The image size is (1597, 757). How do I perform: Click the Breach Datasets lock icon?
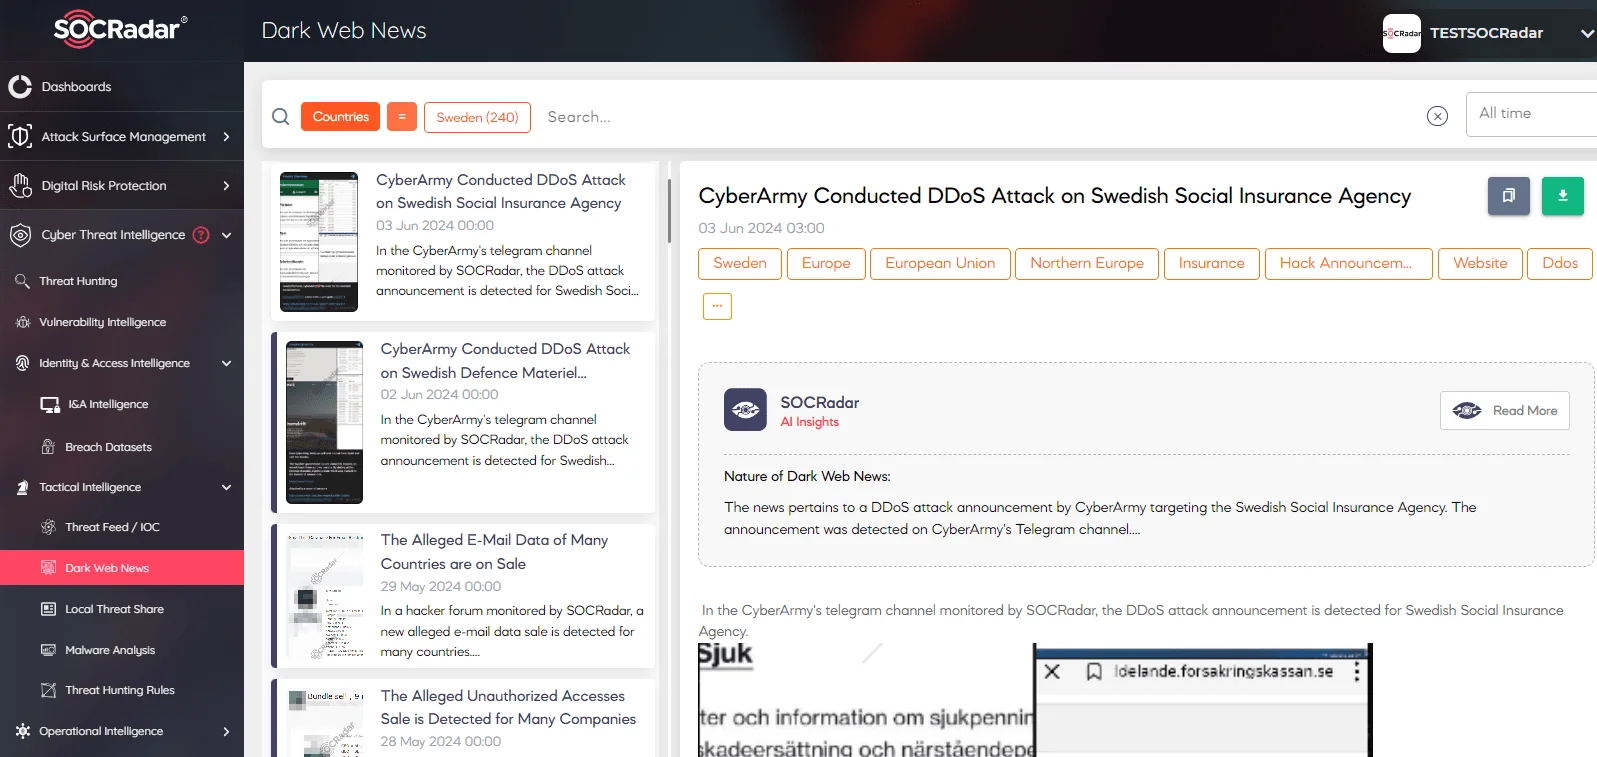pyautogui.click(x=48, y=446)
